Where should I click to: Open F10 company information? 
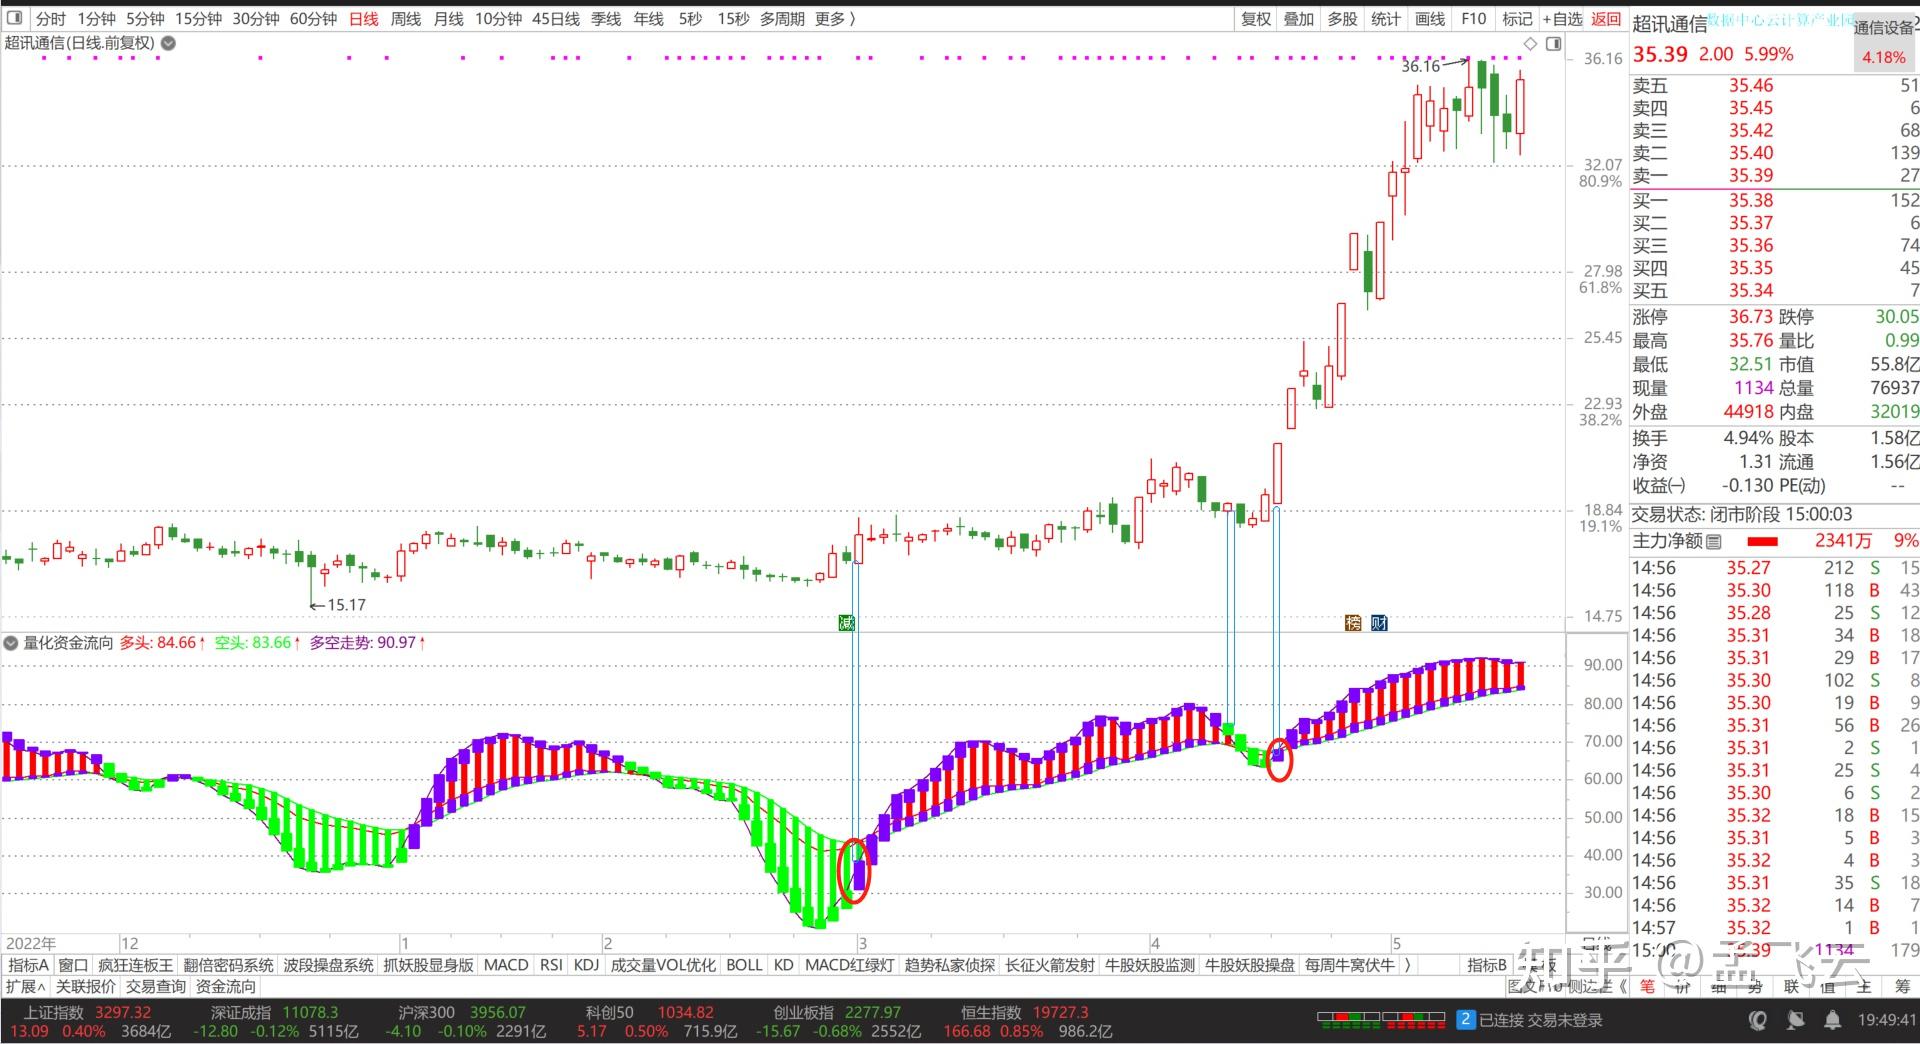pos(1474,19)
